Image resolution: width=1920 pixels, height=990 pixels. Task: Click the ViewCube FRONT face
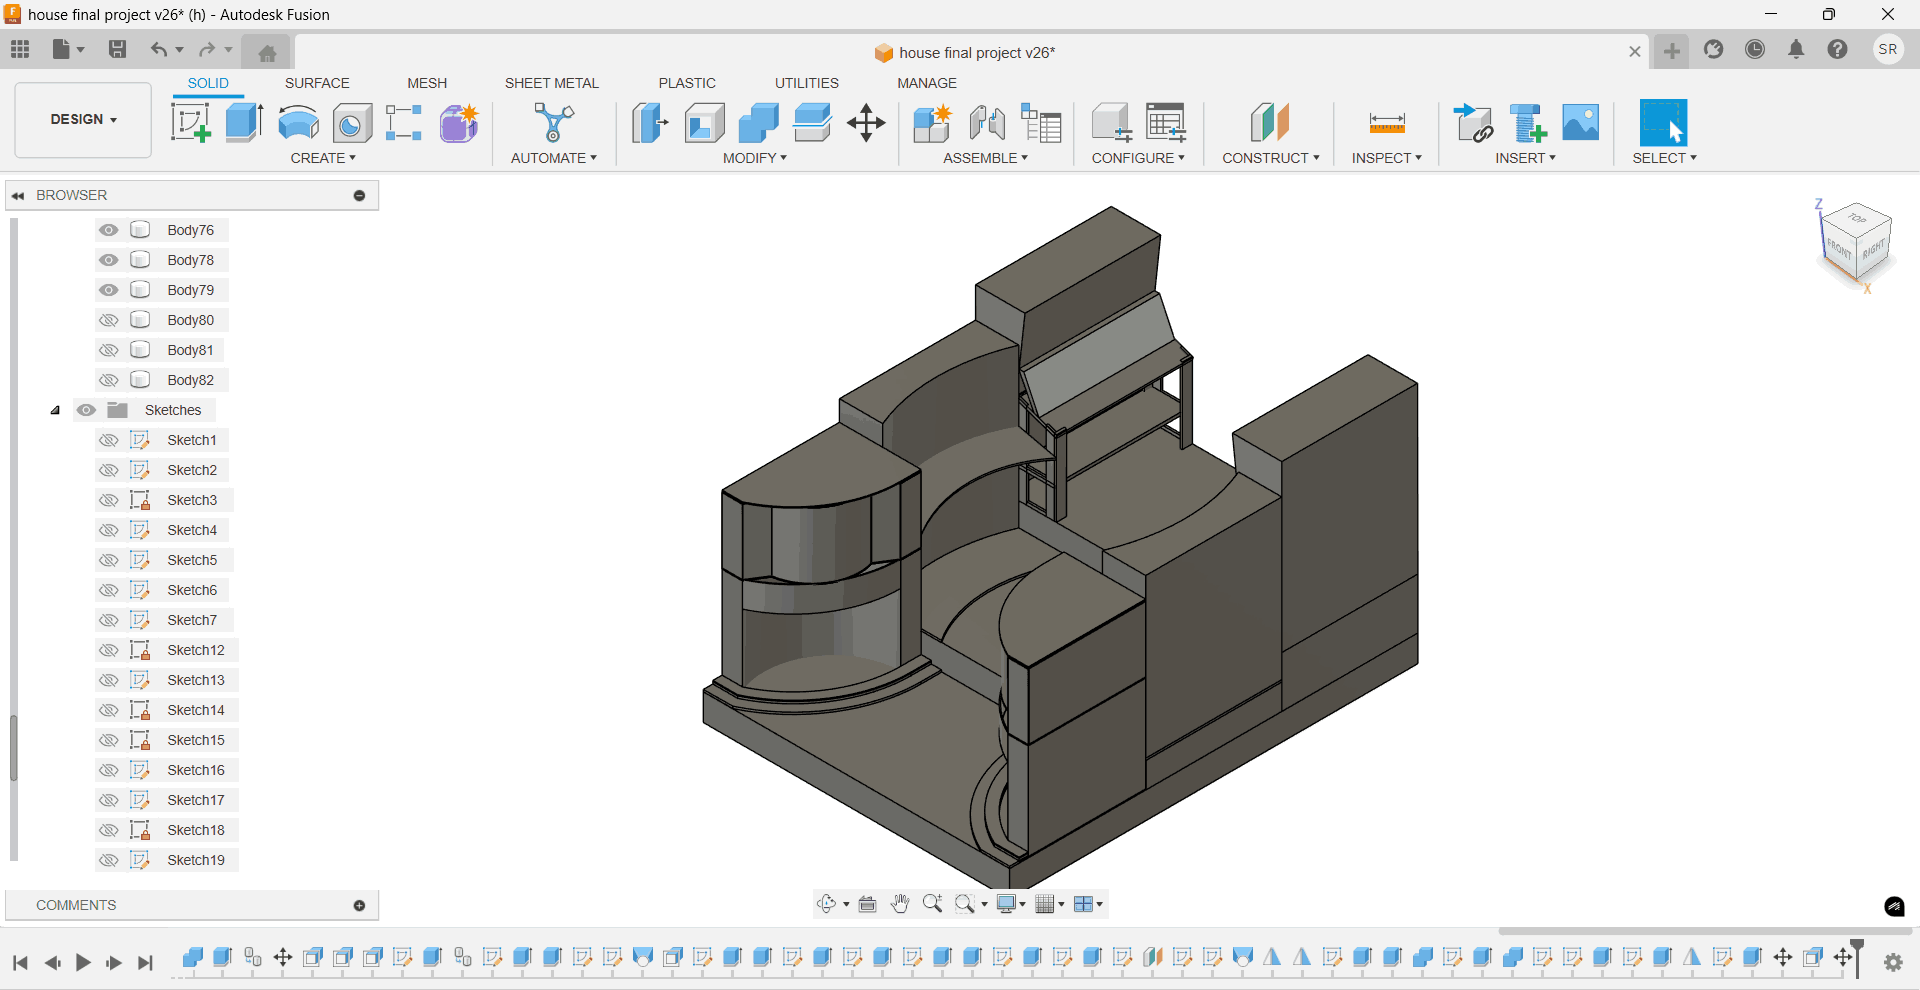coord(1839,249)
